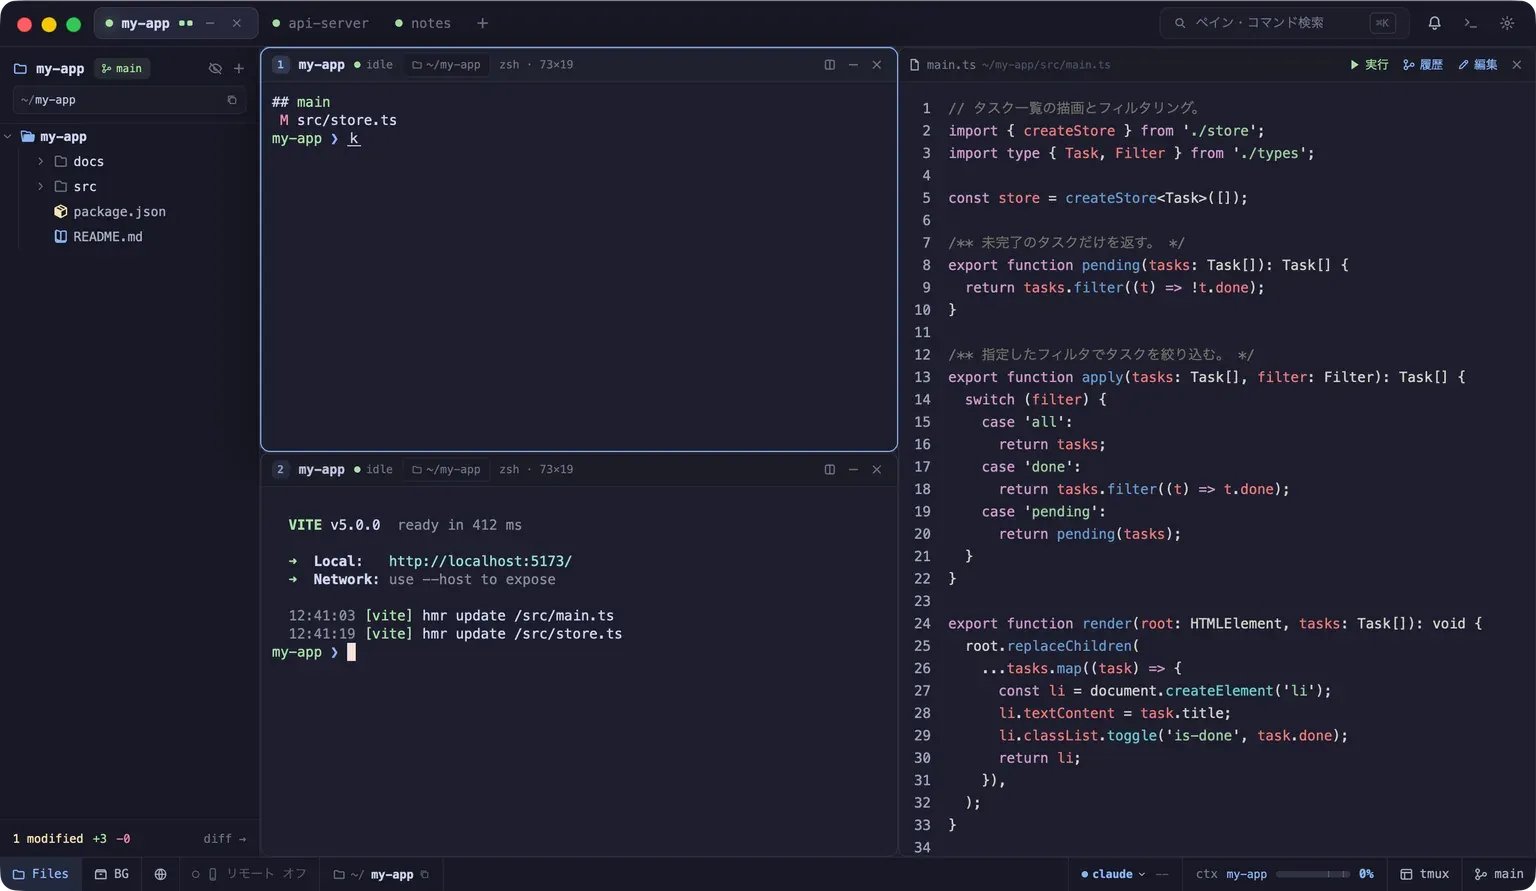Expand the docs folder
The width and height of the screenshot is (1536, 891).
click(x=41, y=161)
